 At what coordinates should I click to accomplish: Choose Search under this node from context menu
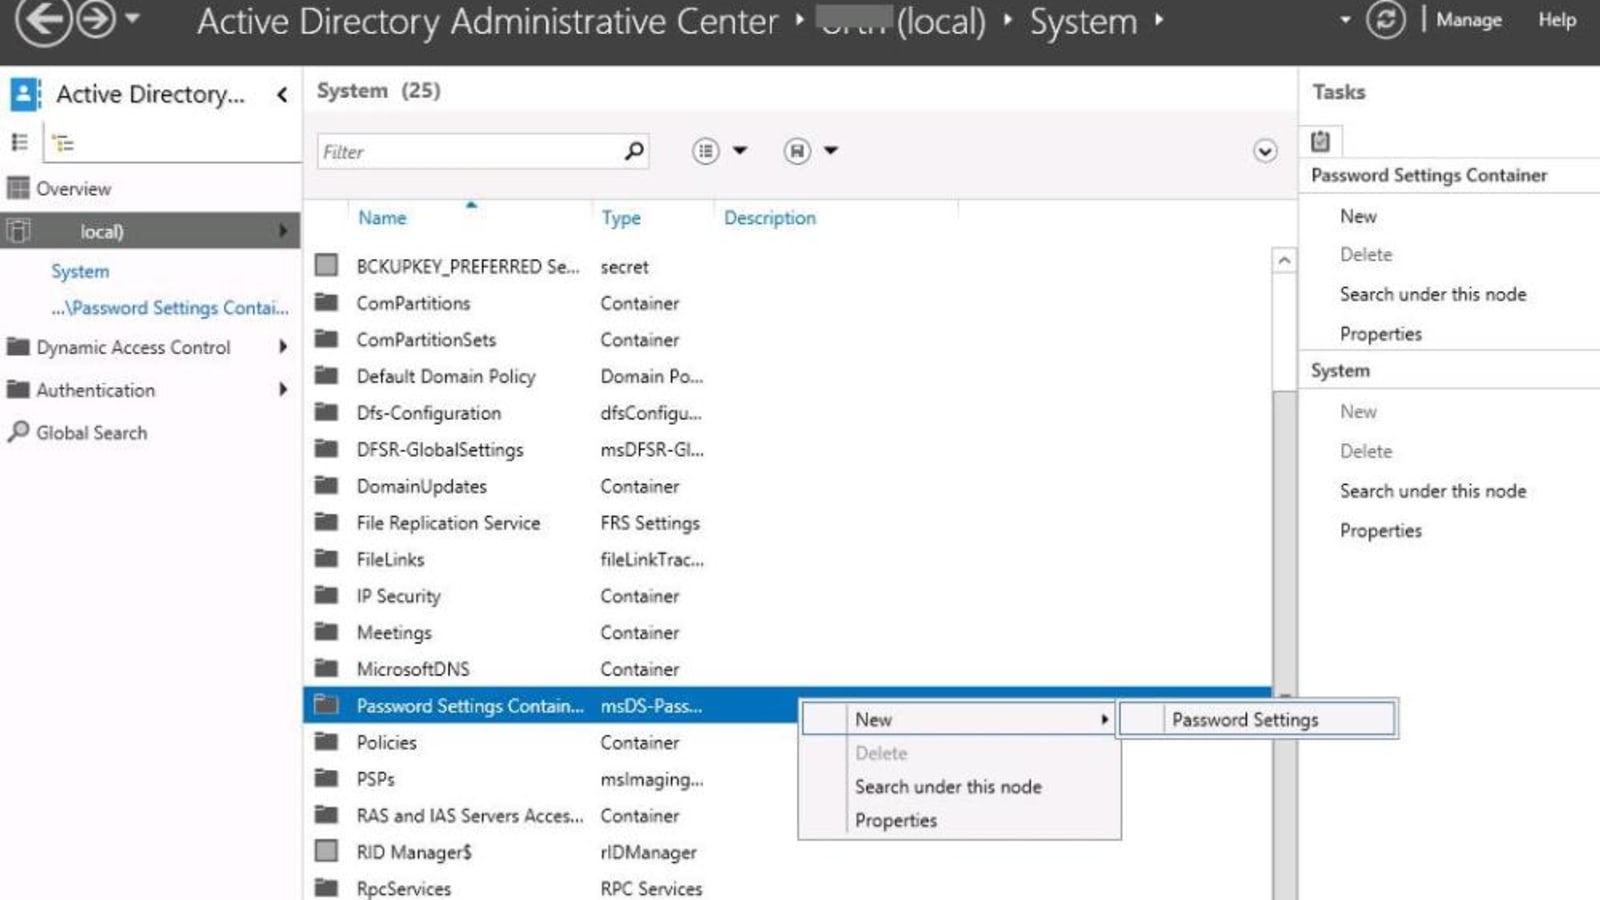pos(948,786)
